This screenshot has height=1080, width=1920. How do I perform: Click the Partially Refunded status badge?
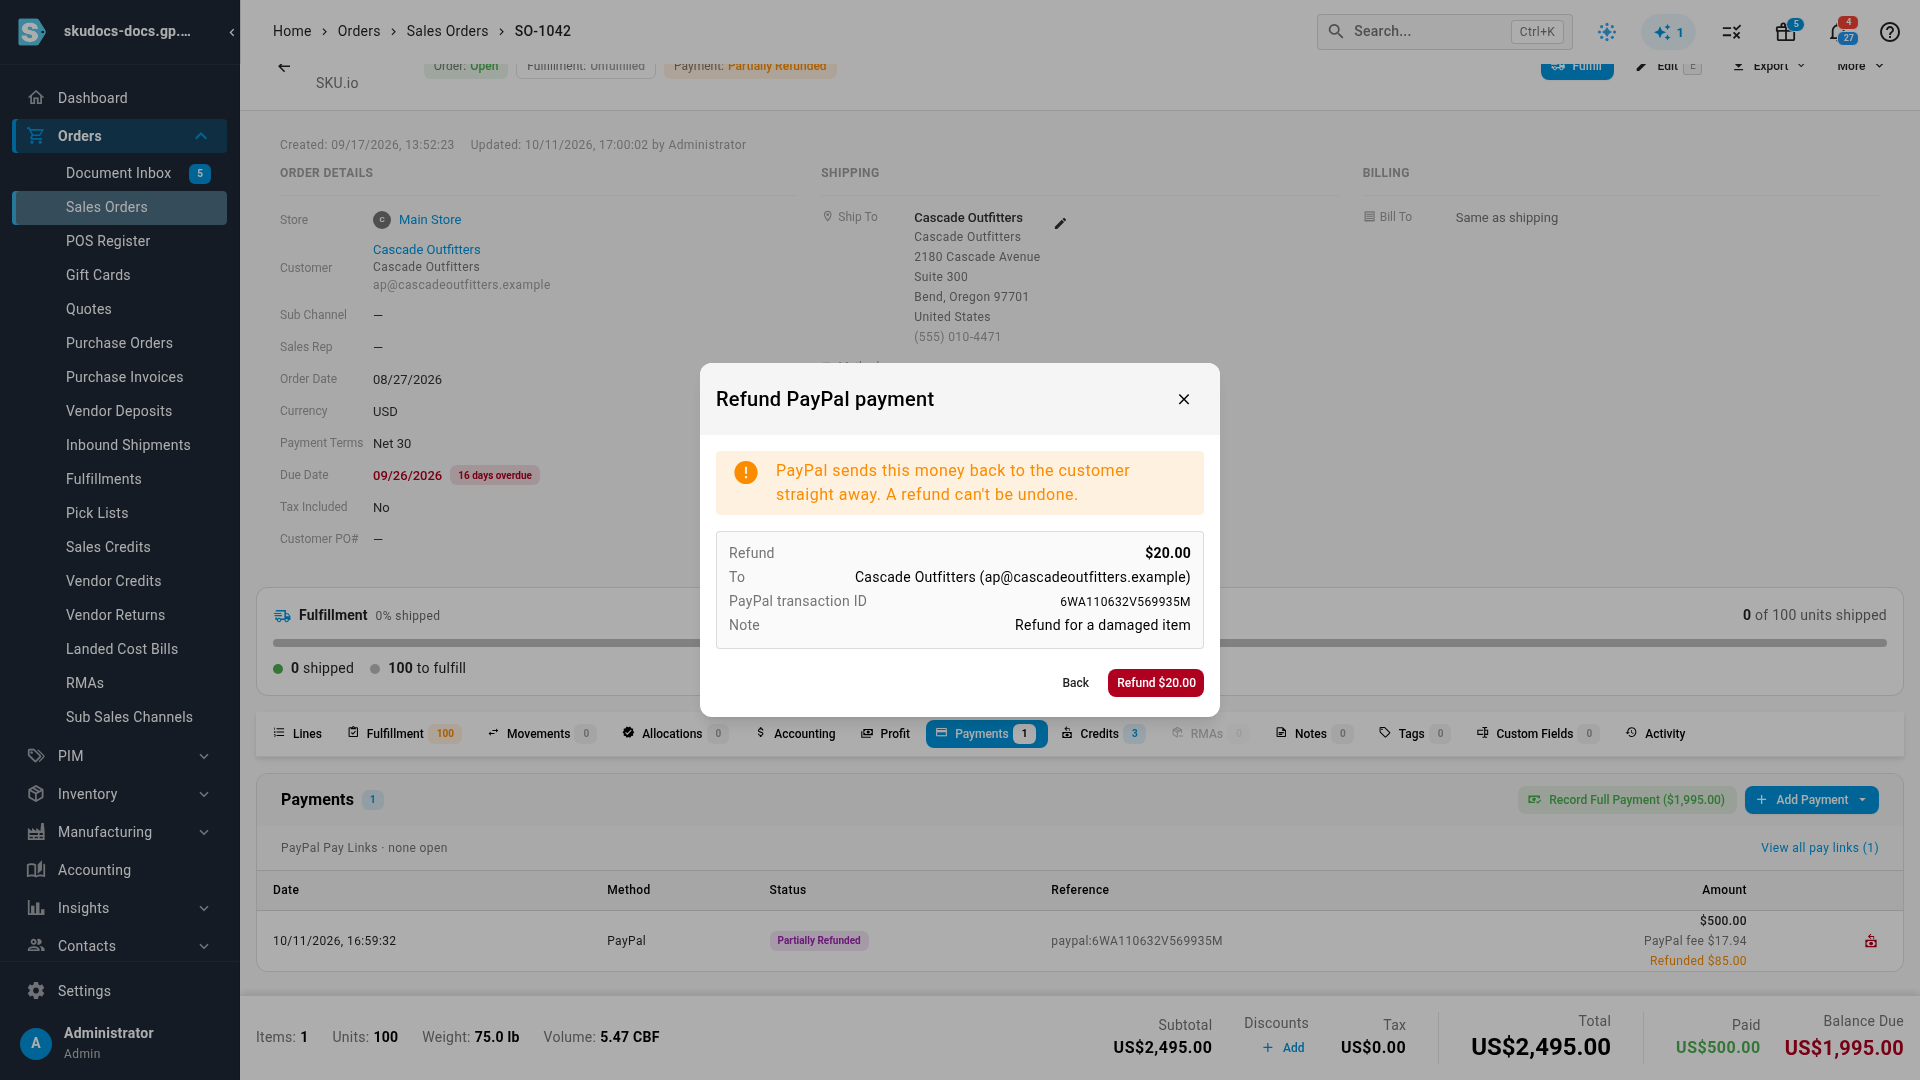coord(819,941)
